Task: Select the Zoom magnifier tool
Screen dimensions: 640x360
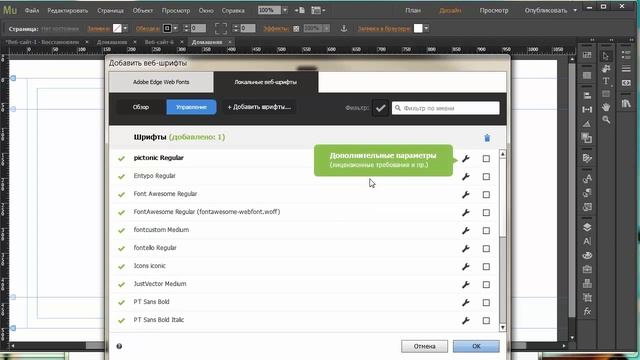Action: point(606,120)
